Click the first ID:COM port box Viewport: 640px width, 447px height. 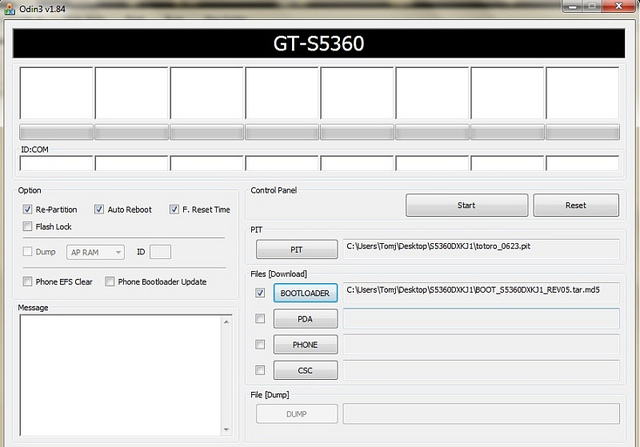56,163
